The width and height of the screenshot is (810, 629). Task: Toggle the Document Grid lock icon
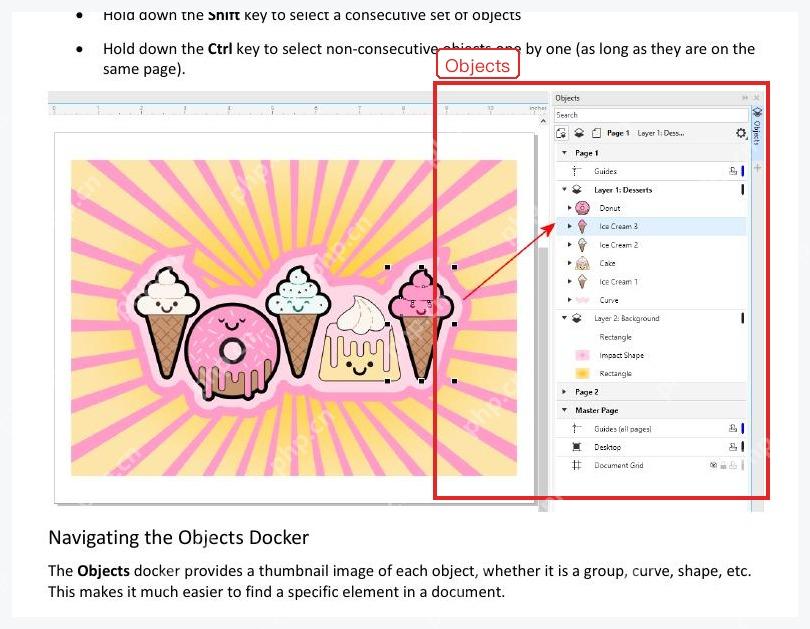(x=723, y=465)
